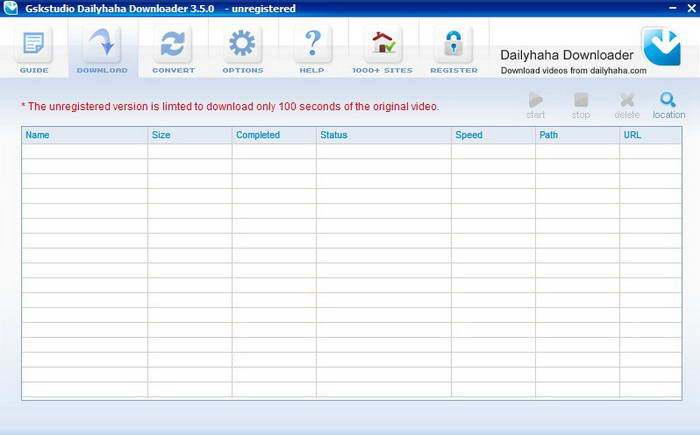Viewport: 700px width, 435px height.
Task: Click the Dailyhaha Downloader logo icon
Action: coord(662,46)
